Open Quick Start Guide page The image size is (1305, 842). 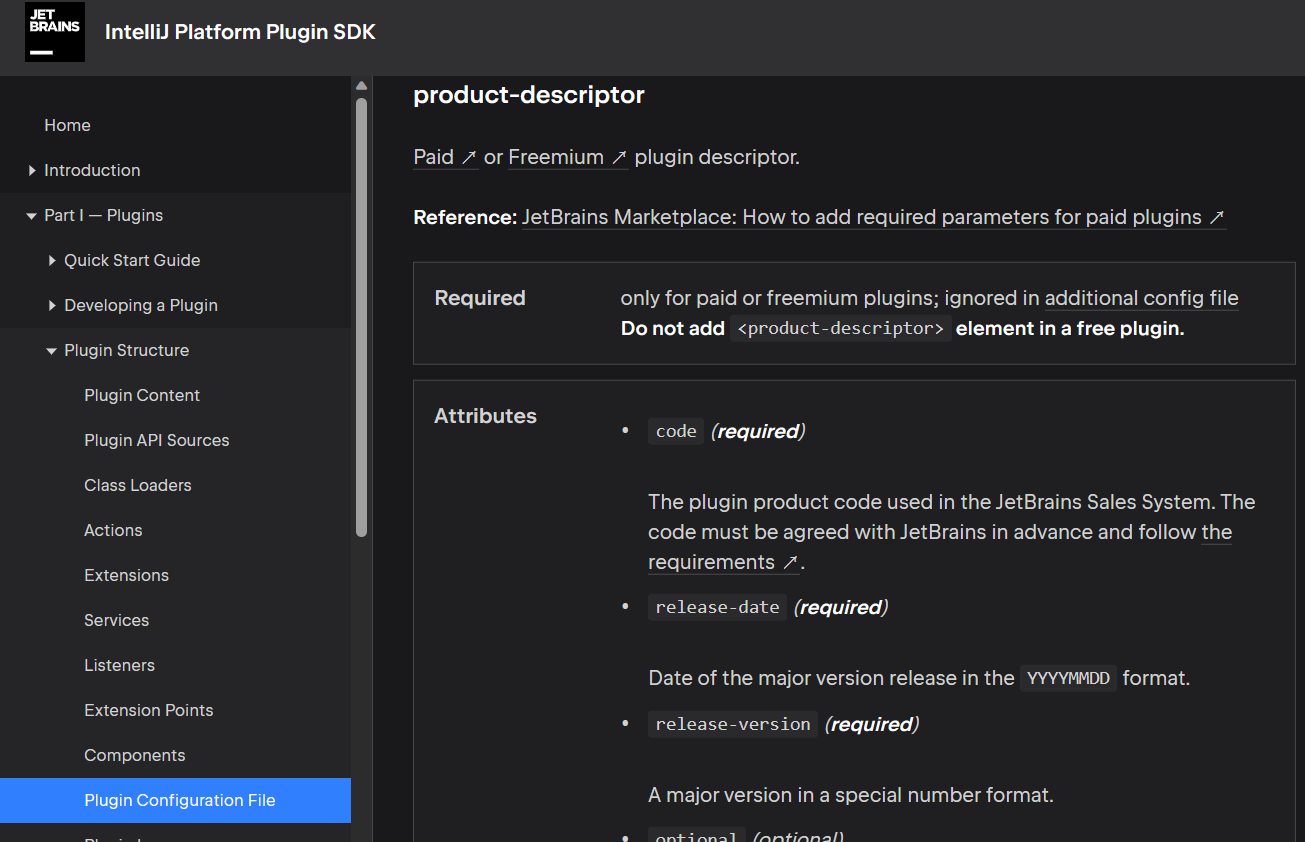[132, 260]
